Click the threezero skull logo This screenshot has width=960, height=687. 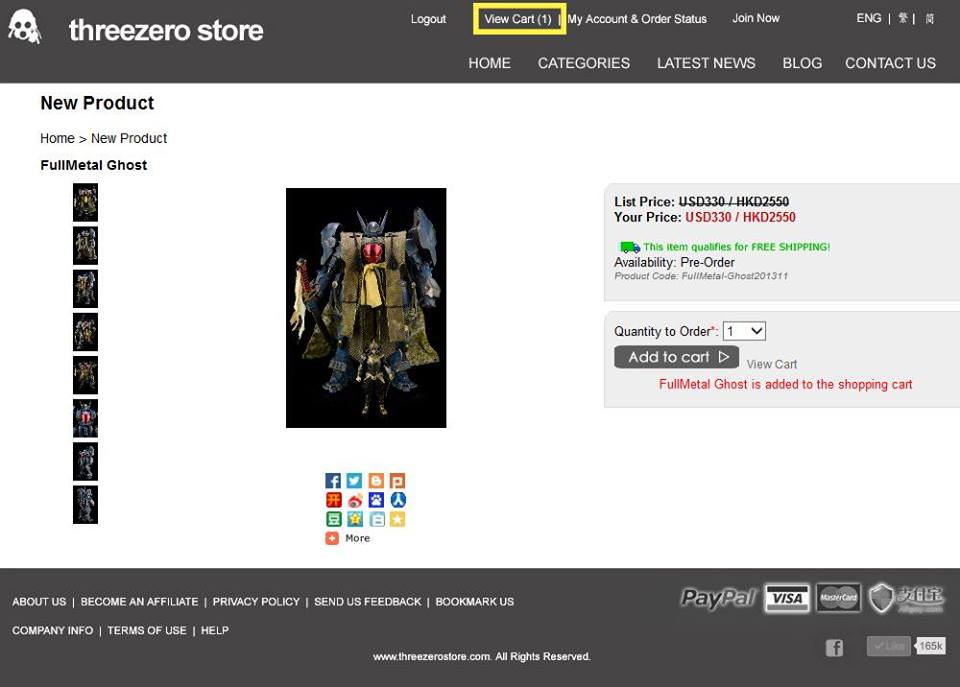point(24,27)
